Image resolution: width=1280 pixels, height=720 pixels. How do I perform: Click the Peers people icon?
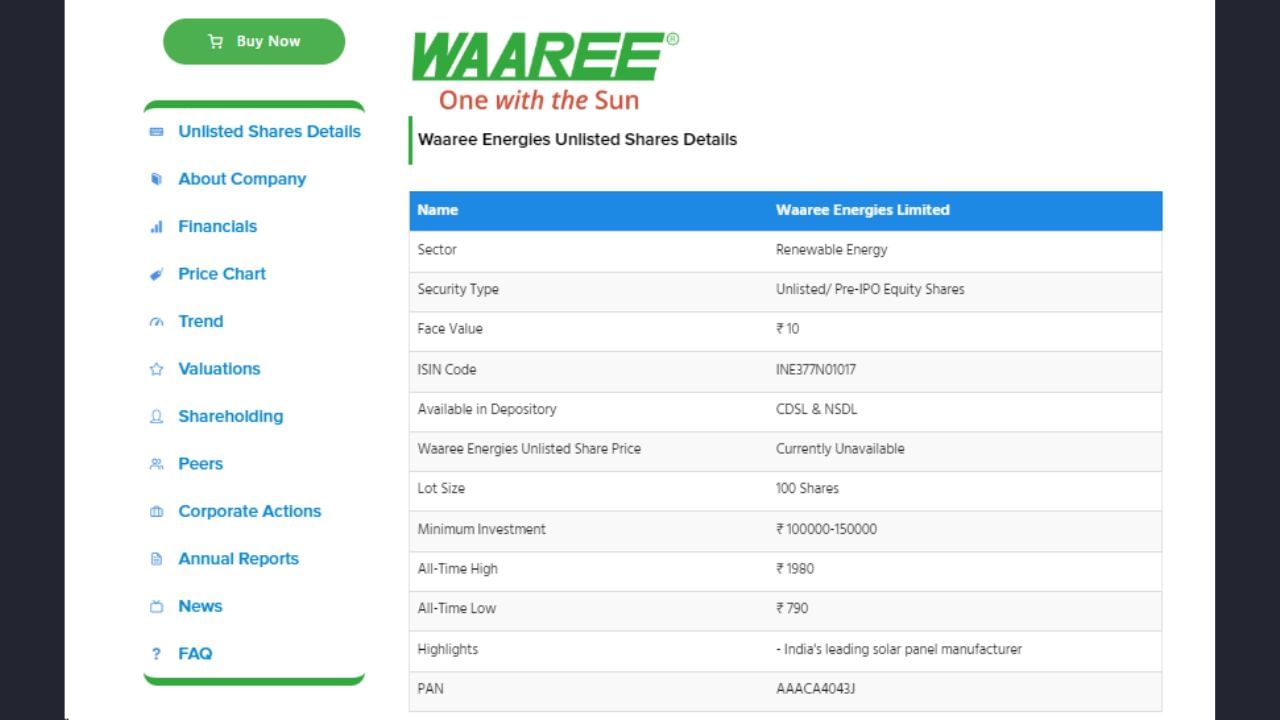pyautogui.click(x=156, y=464)
